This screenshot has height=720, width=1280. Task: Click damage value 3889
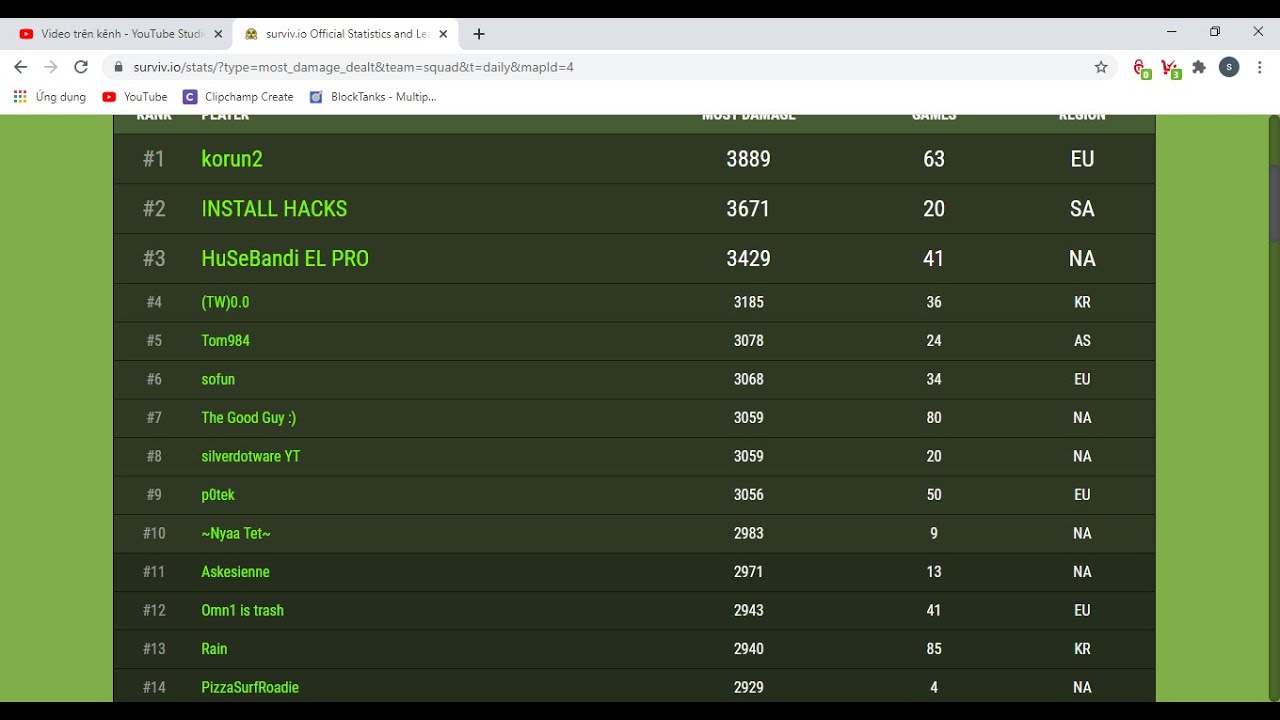pyautogui.click(x=748, y=159)
